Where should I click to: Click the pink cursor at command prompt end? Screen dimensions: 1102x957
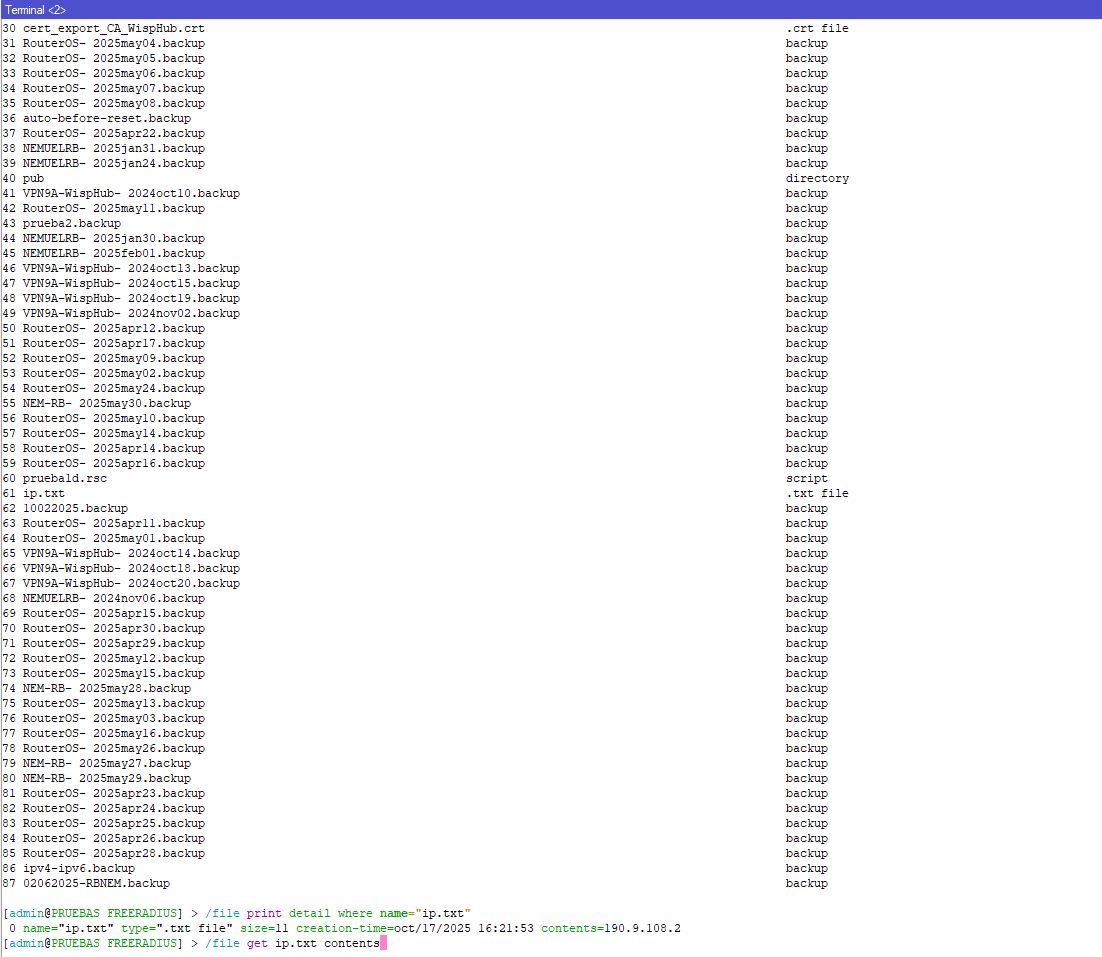[383, 944]
